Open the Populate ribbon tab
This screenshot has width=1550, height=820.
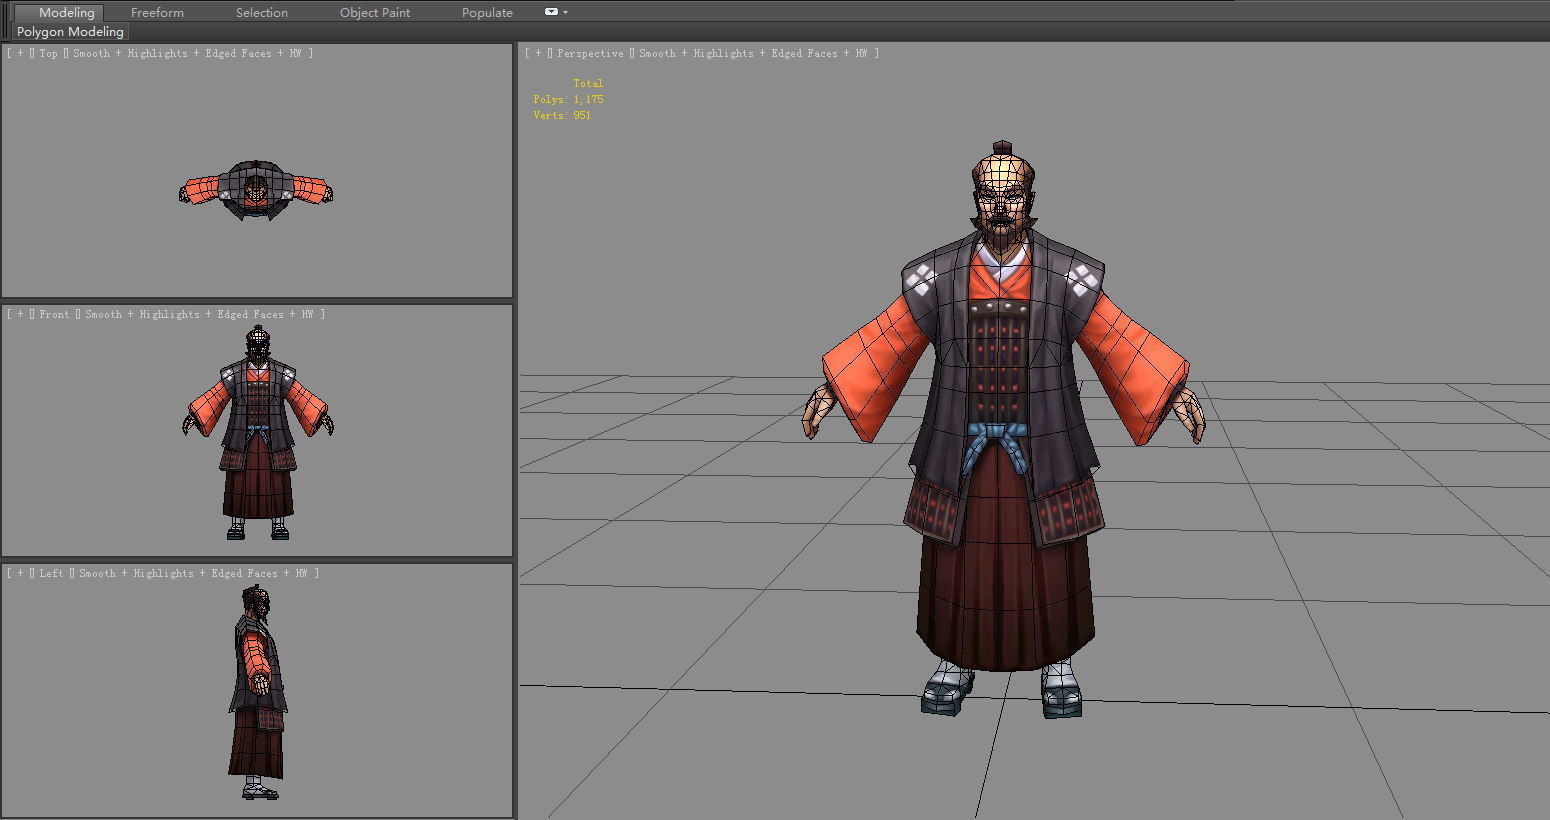pos(487,12)
